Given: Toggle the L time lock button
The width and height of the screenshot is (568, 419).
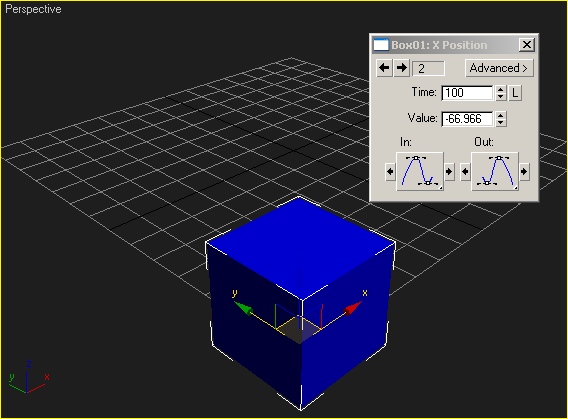Looking at the screenshot, I should tap(515, 93).
